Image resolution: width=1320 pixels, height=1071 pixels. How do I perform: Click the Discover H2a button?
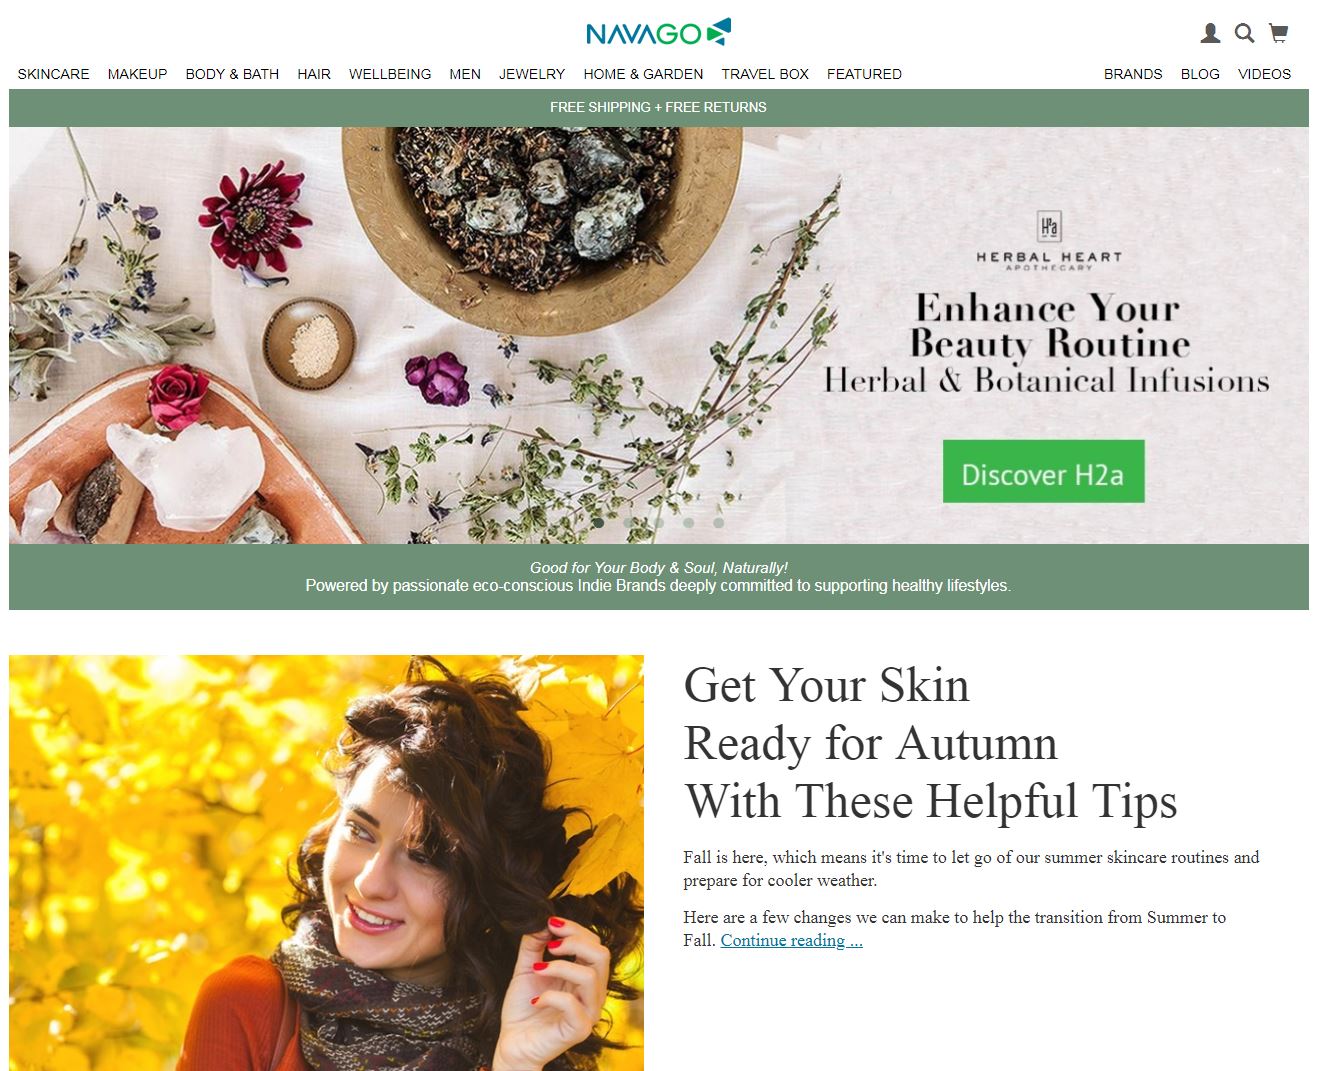click(1043, 471)
